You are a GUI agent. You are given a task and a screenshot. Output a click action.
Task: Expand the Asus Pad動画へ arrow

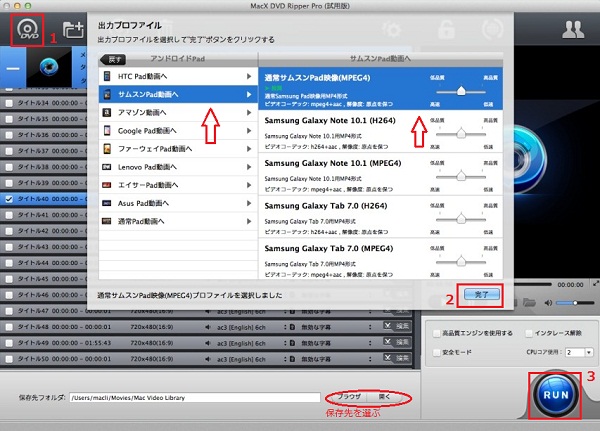249,203
